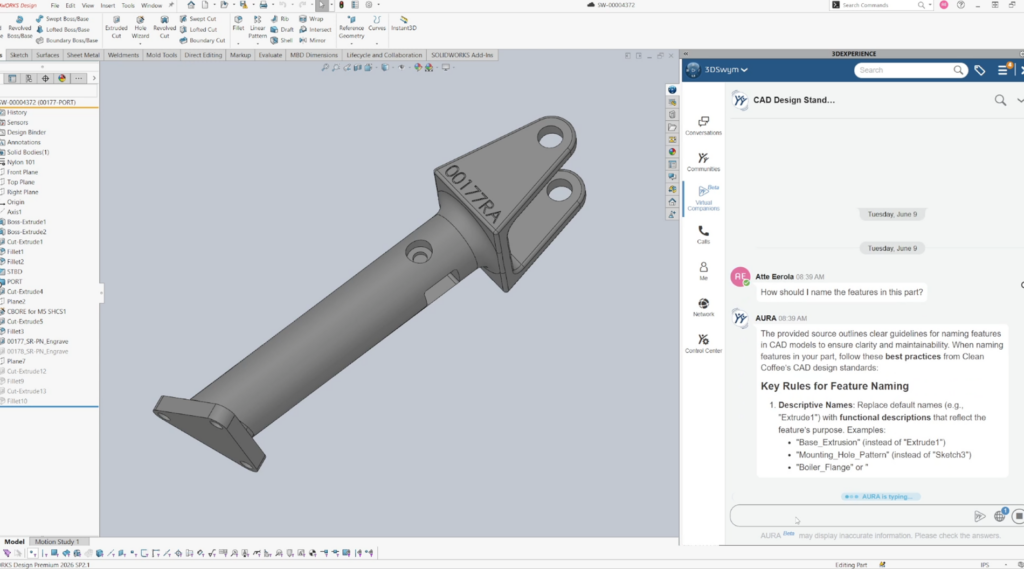Select the Extruded Cut tool

pos(116,27)
